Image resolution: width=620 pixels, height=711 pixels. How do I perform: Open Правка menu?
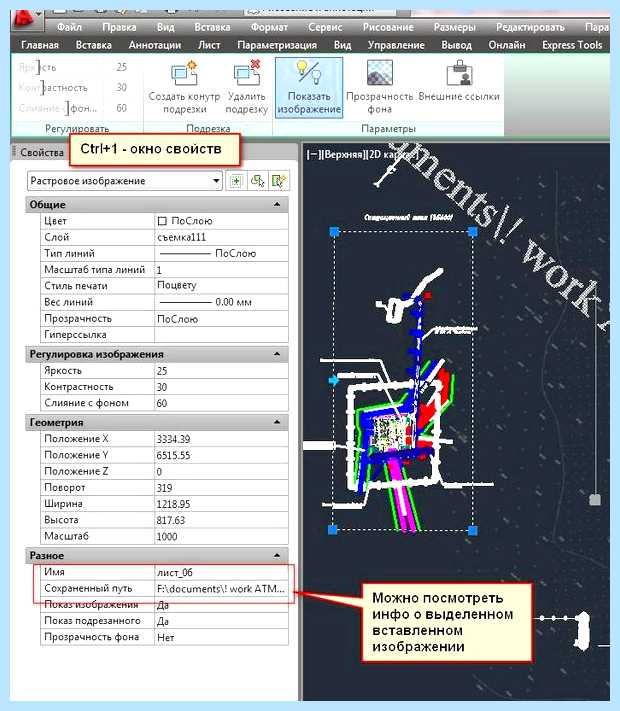coord(119,27)
